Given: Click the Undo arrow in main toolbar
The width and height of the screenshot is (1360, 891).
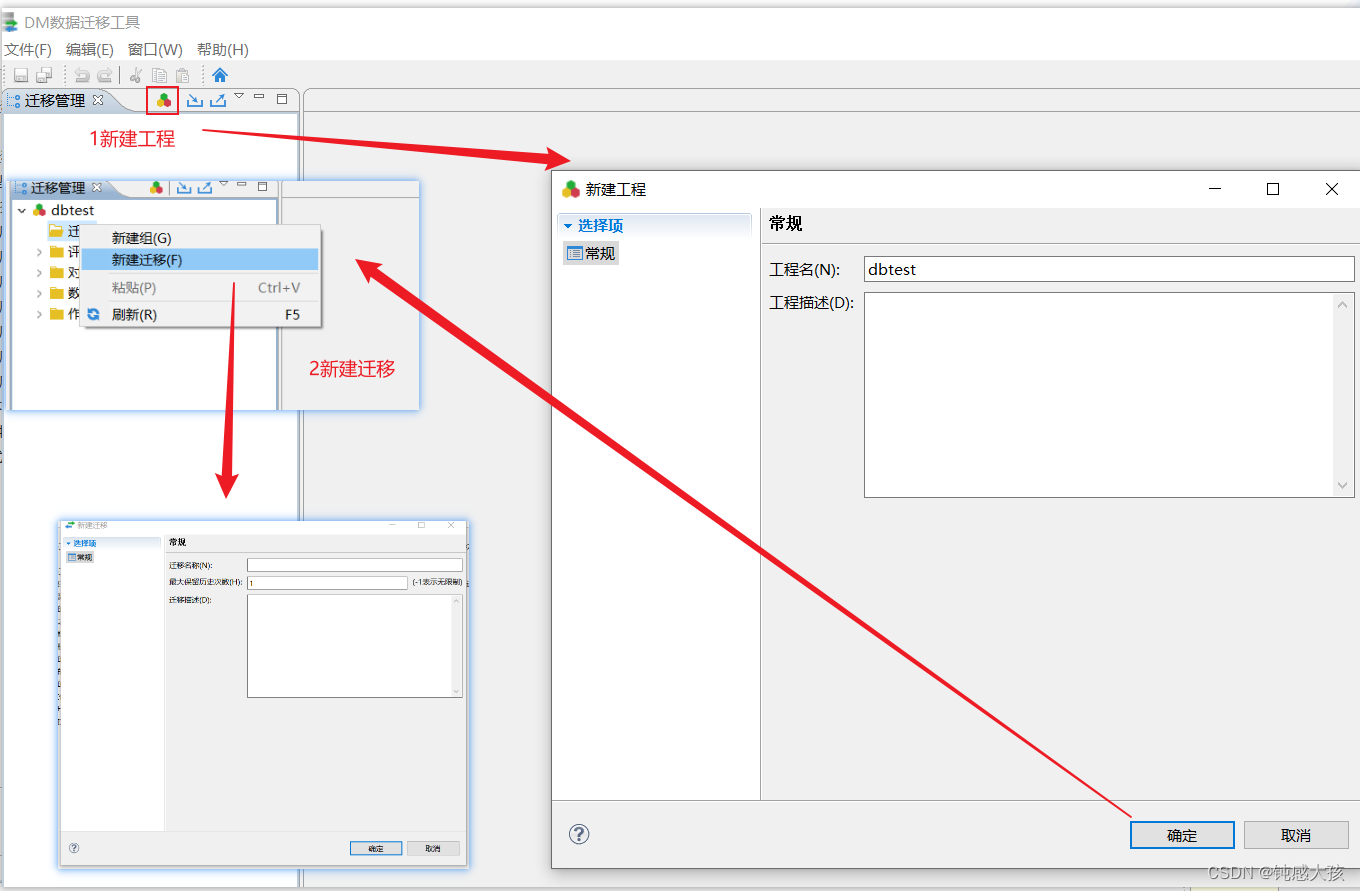Looking at the screenshot, I should point(82,75).
